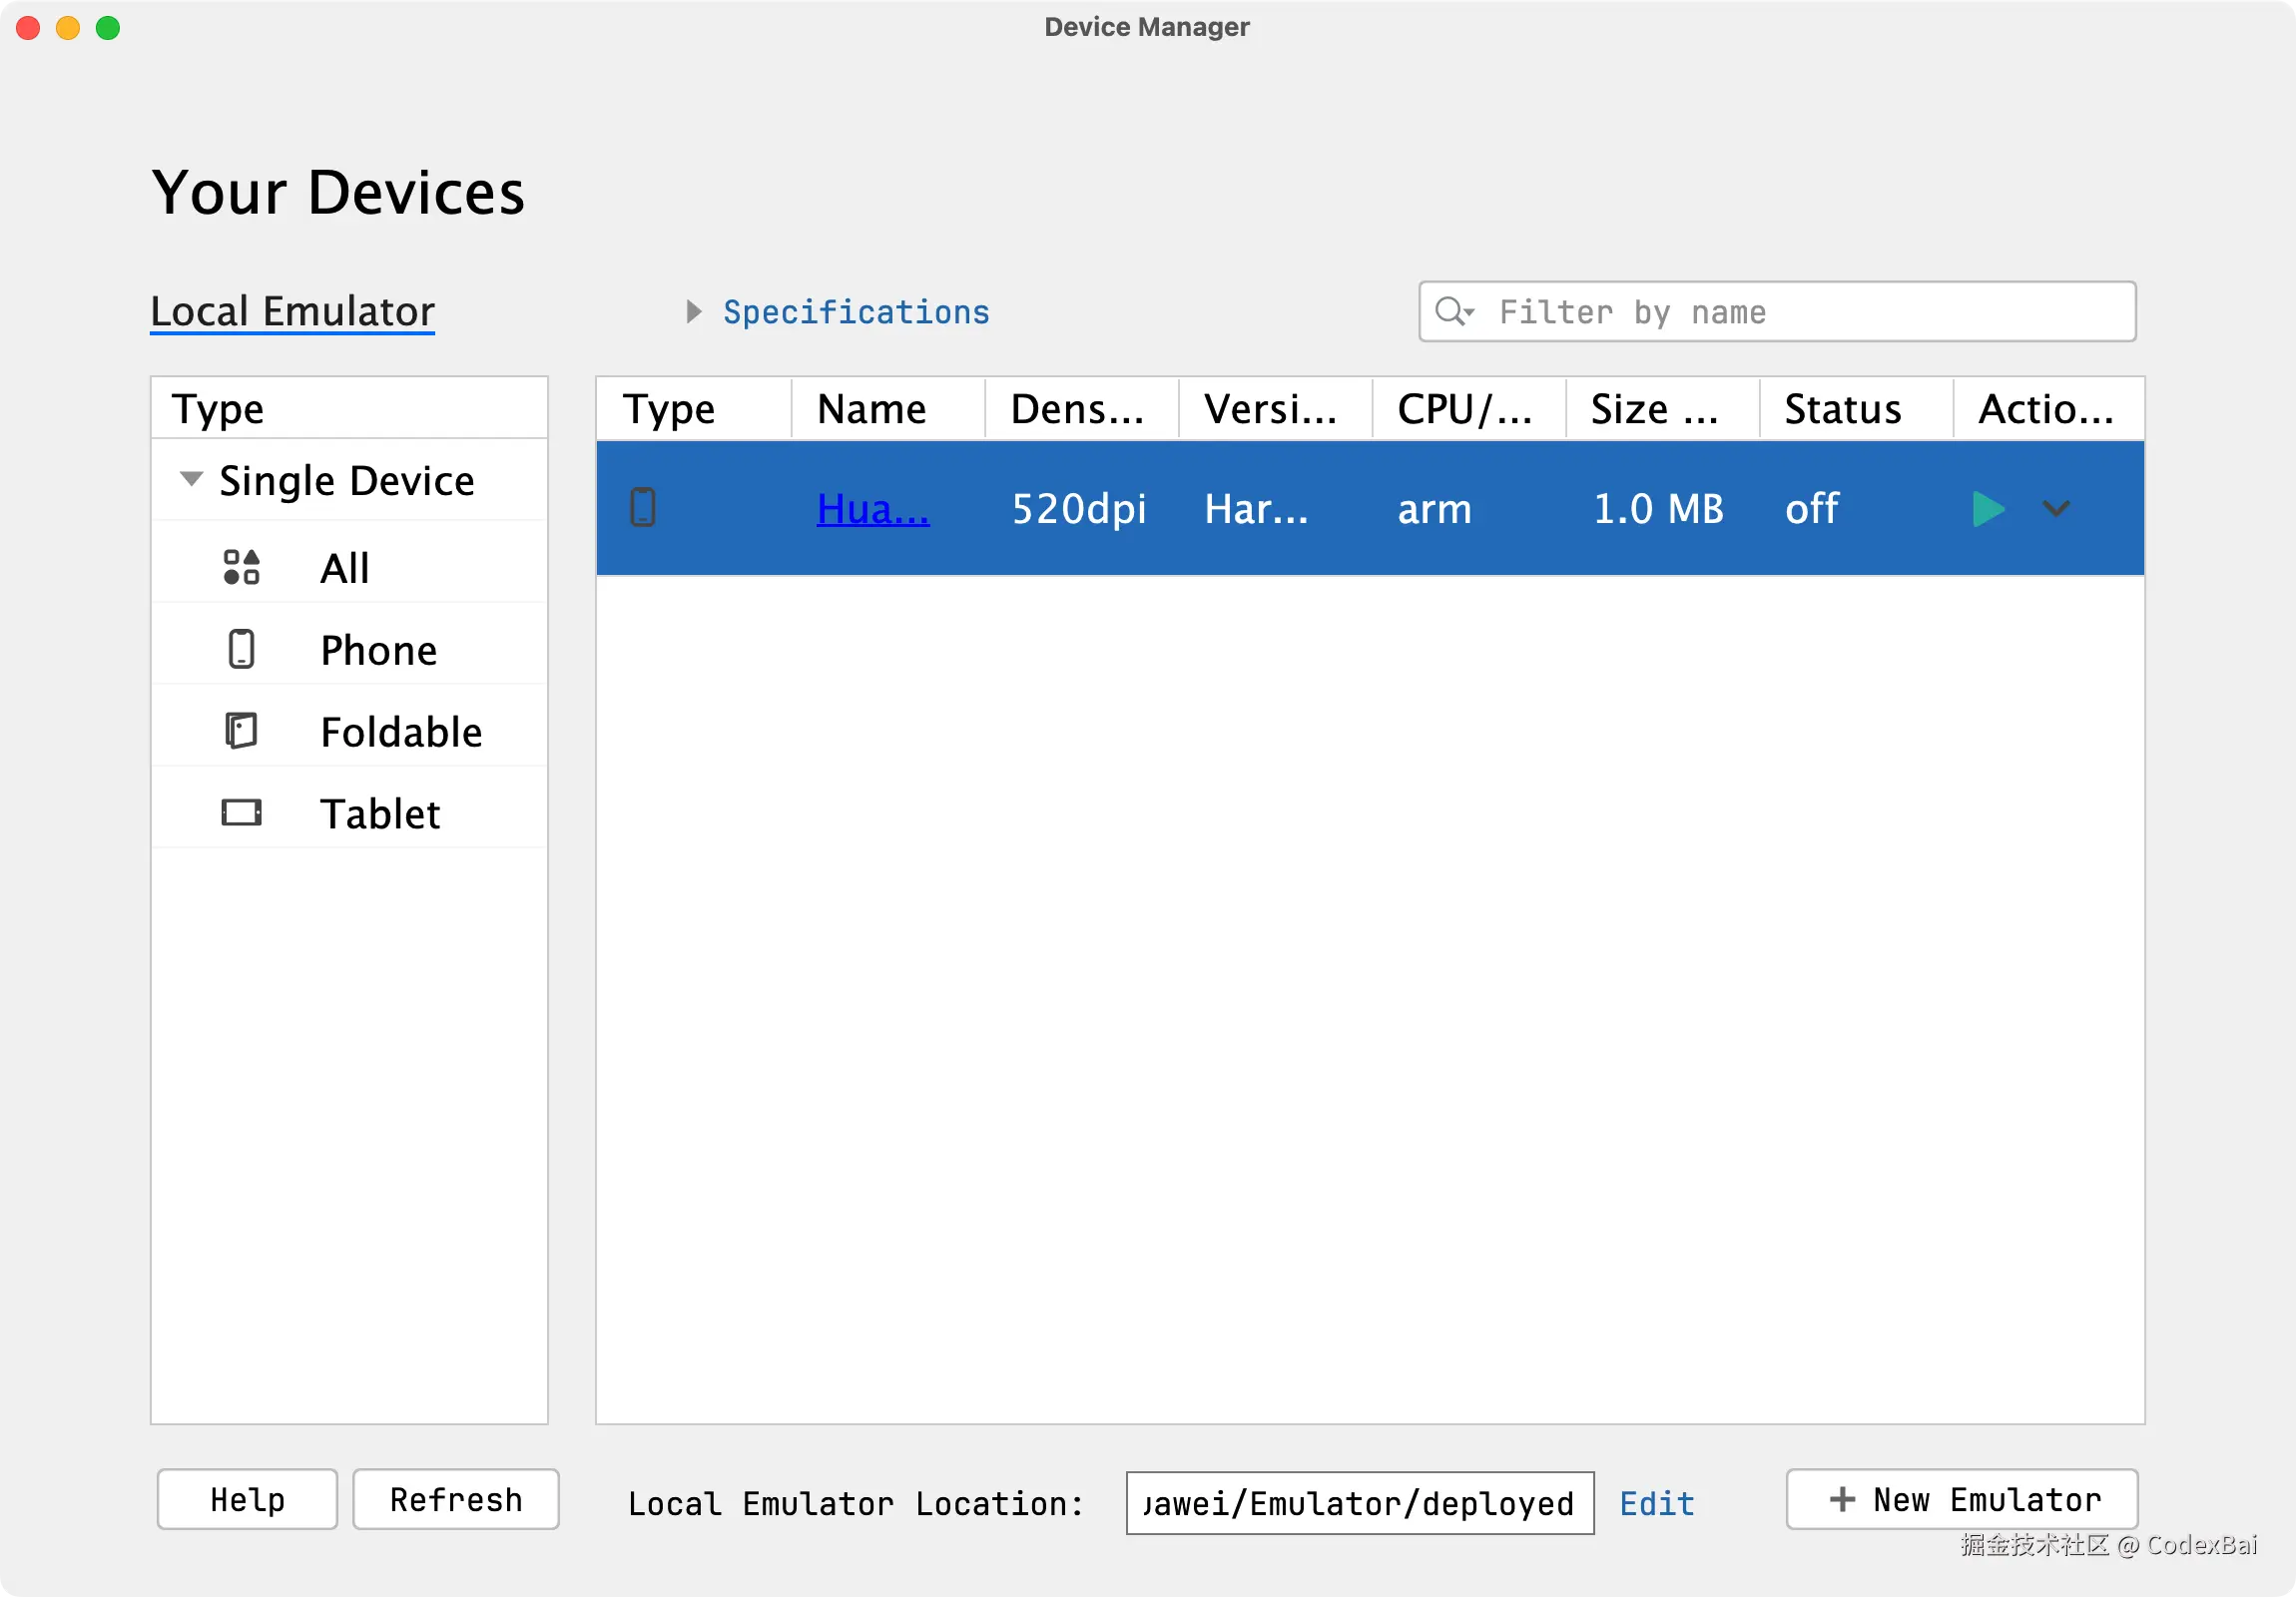Select the All device category icon

(x=241, y=567)
